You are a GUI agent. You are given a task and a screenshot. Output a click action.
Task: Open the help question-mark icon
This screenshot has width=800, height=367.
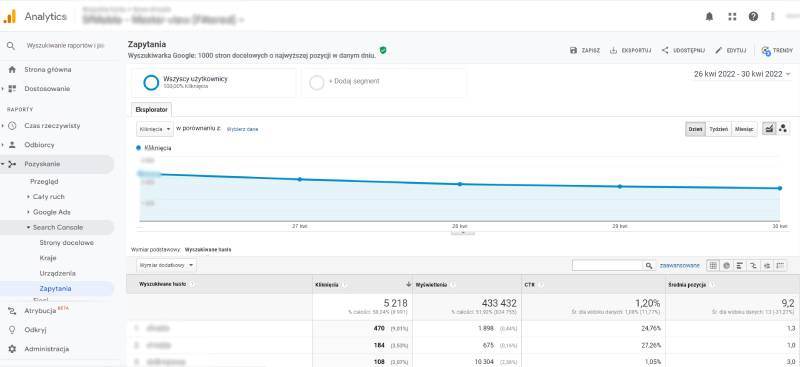coord(754,16)
